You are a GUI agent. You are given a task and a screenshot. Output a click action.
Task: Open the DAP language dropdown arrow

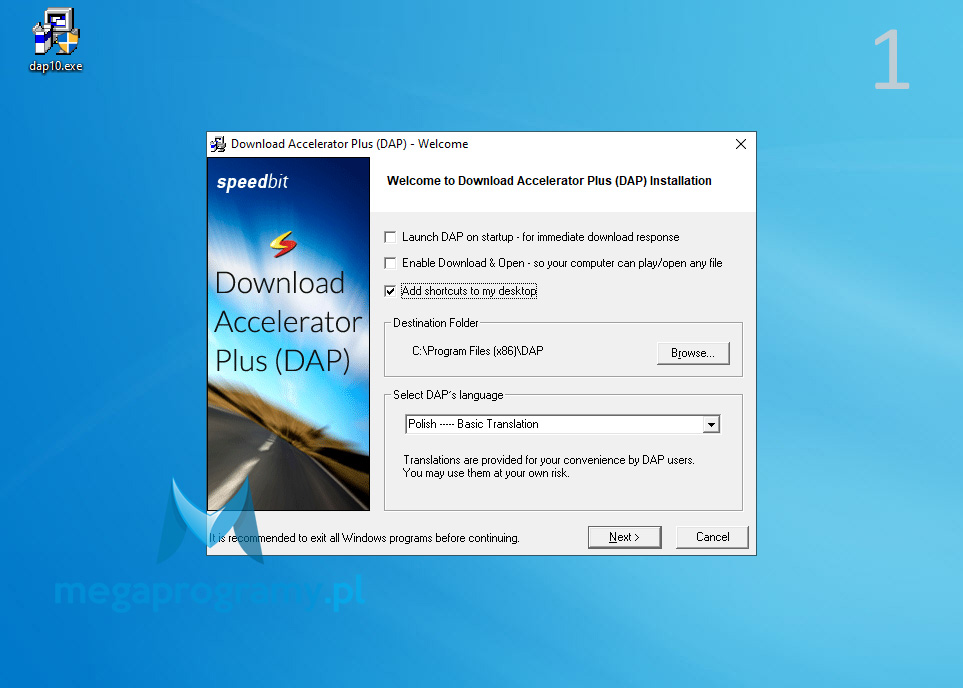point(711,424)
